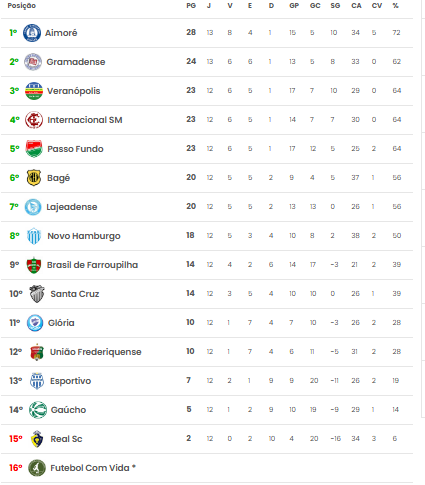Select the Santa Cruz team crest
425x485 pixels.
click(37, 294)
